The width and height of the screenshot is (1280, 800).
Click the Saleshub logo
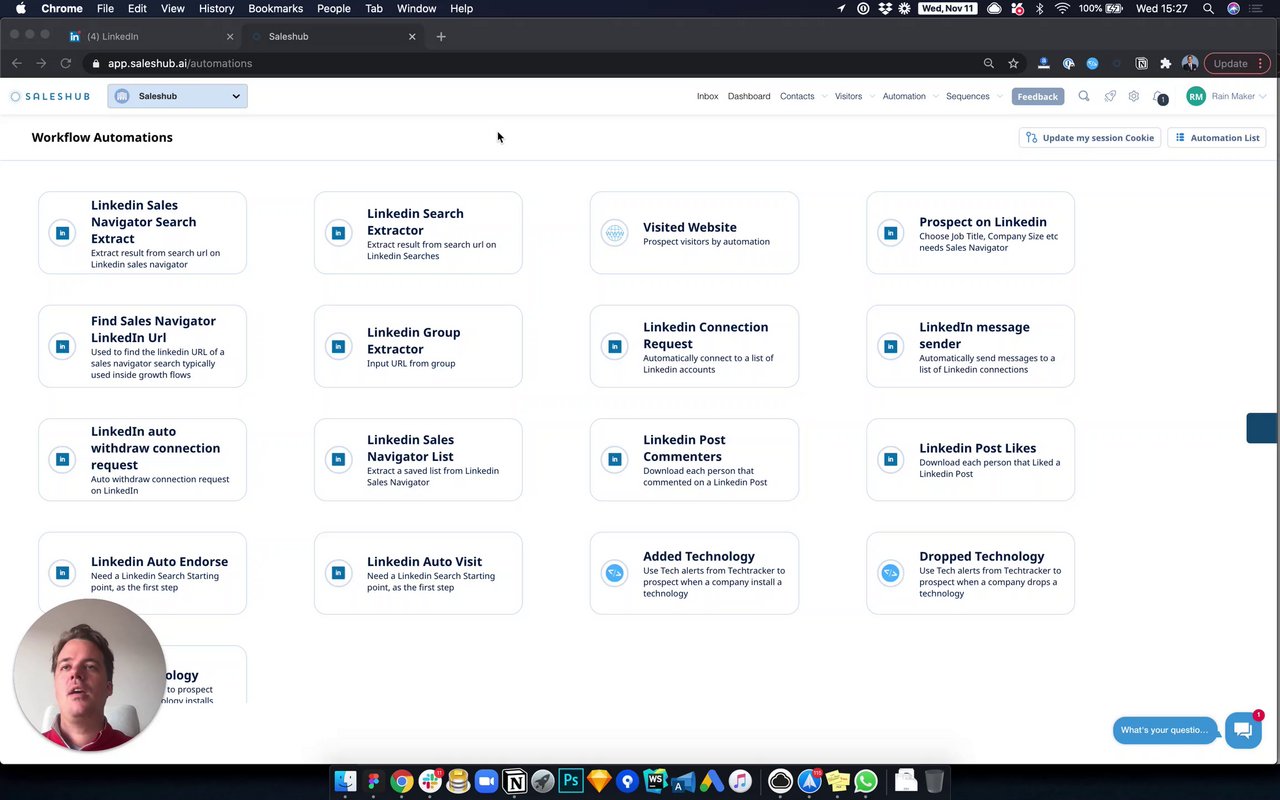click(x=50, y=96)
